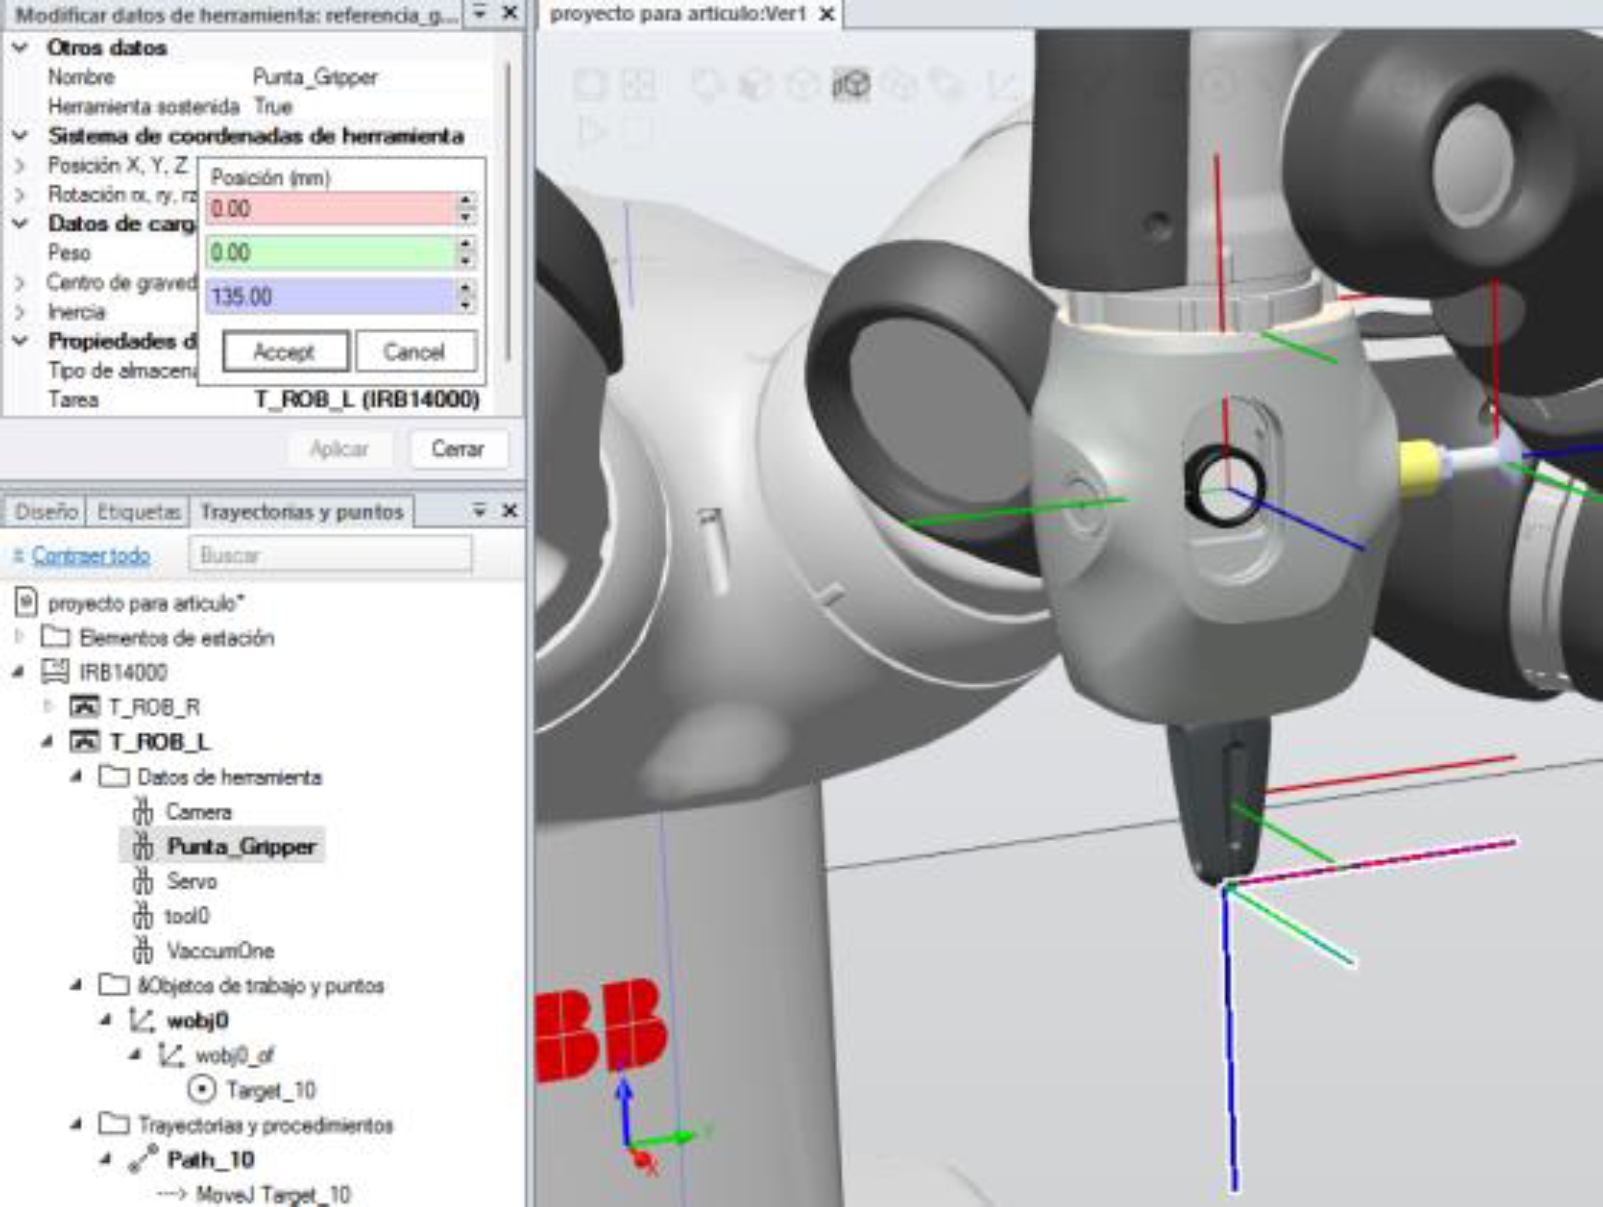
Task: Select the Path_10 trajectory icon
Action: [x=143, y=1160]
